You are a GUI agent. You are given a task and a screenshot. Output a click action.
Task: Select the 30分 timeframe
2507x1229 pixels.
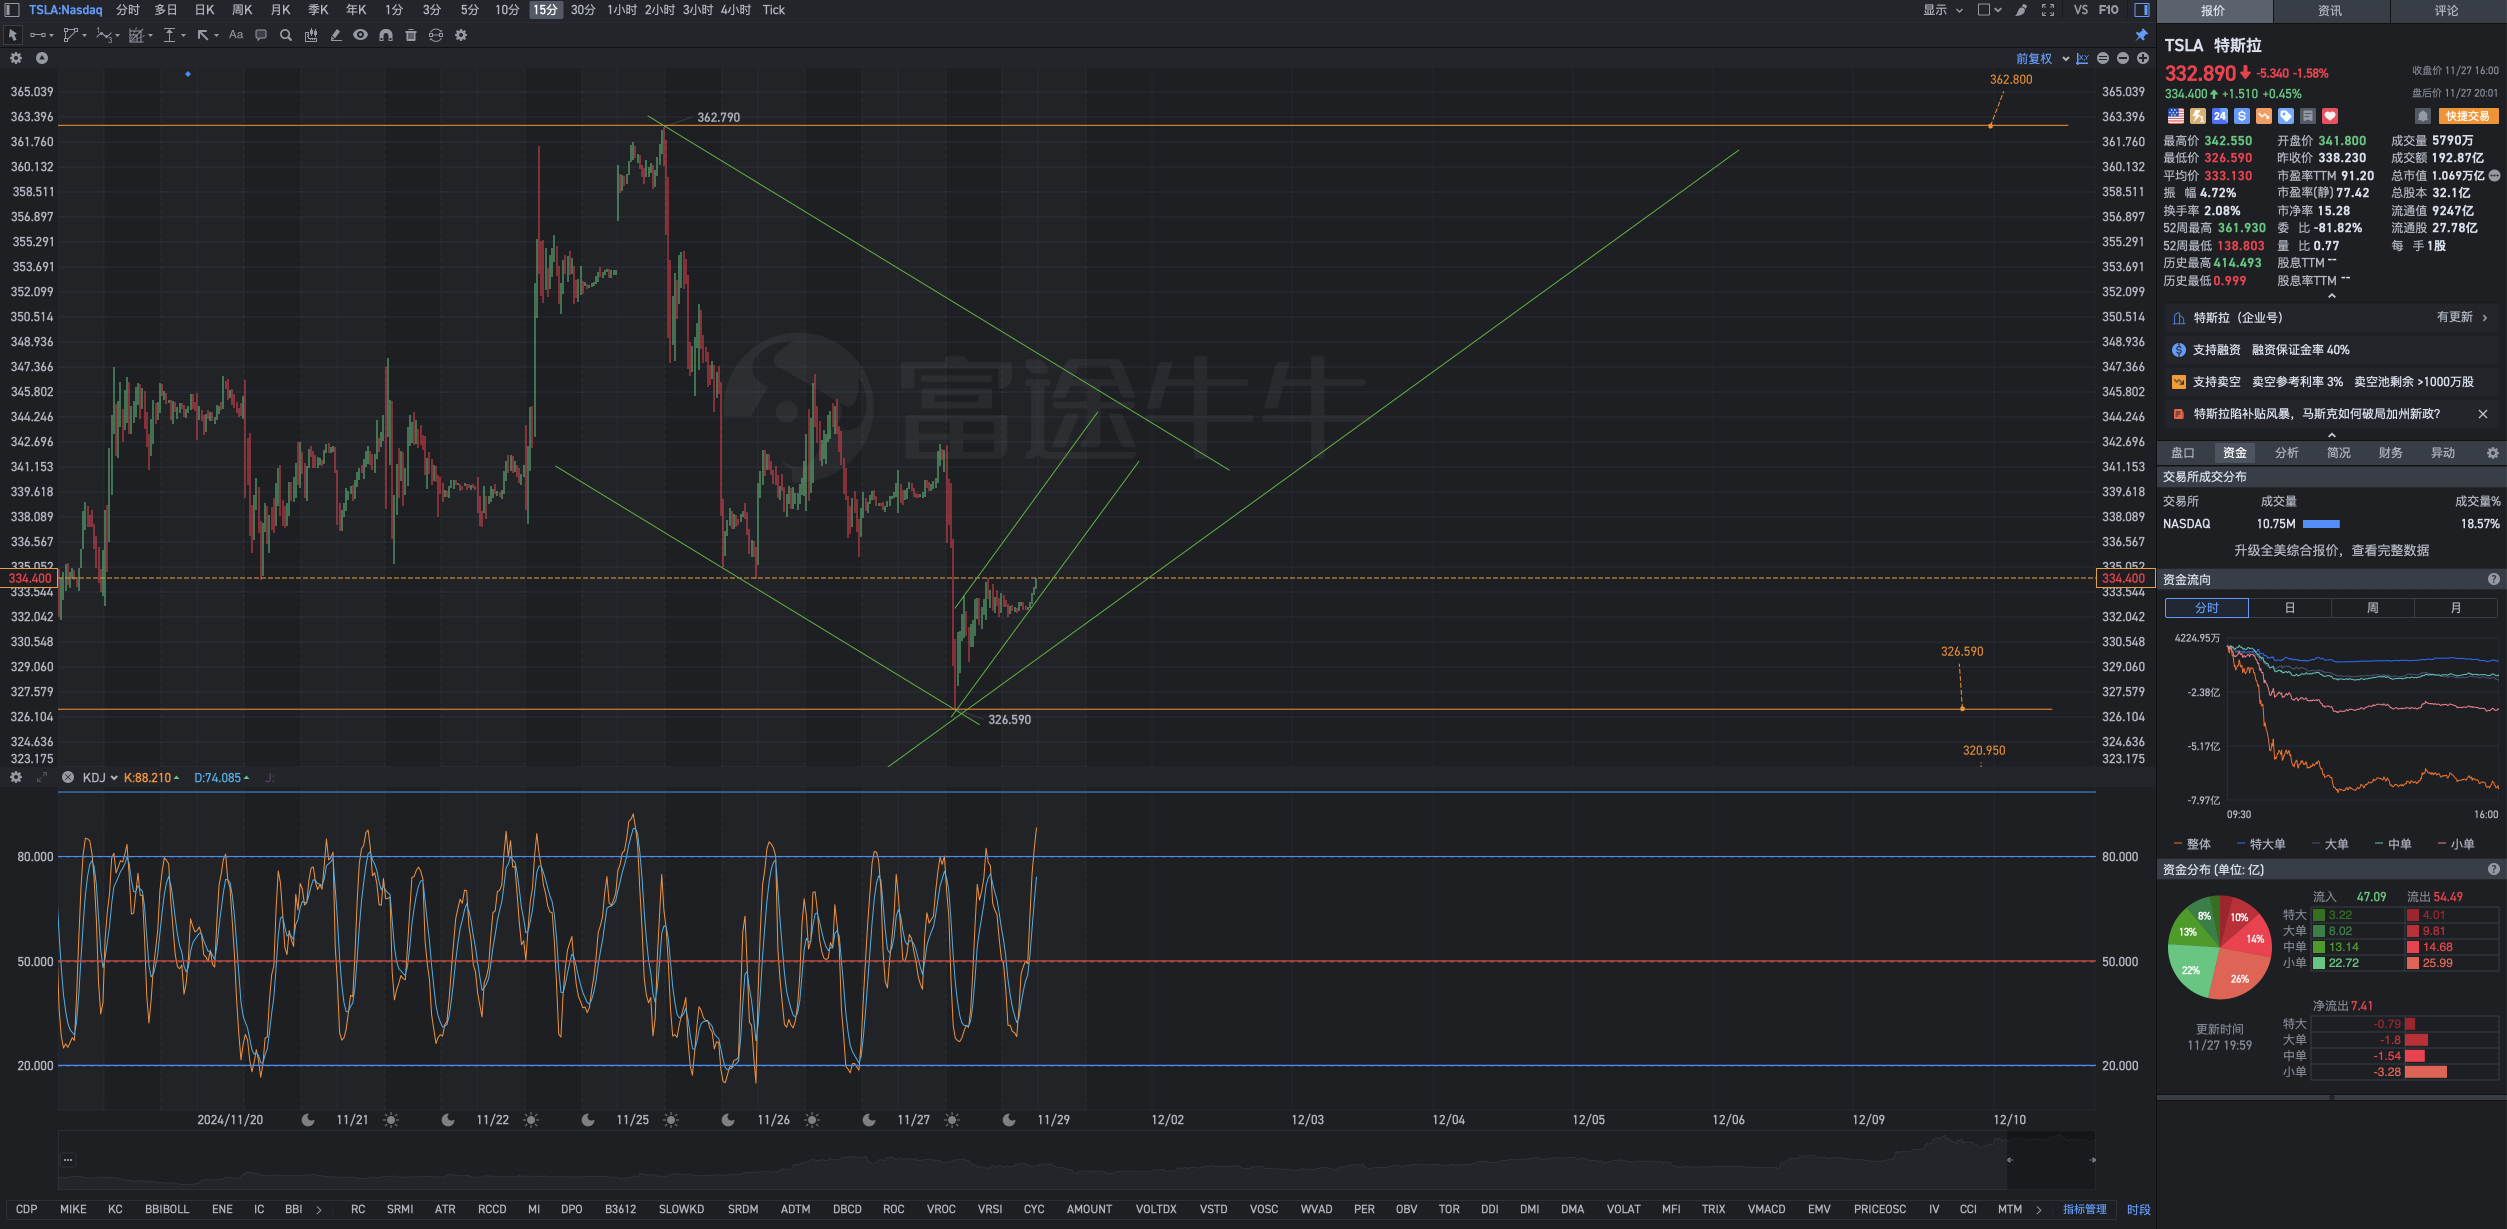click(583, 10)
